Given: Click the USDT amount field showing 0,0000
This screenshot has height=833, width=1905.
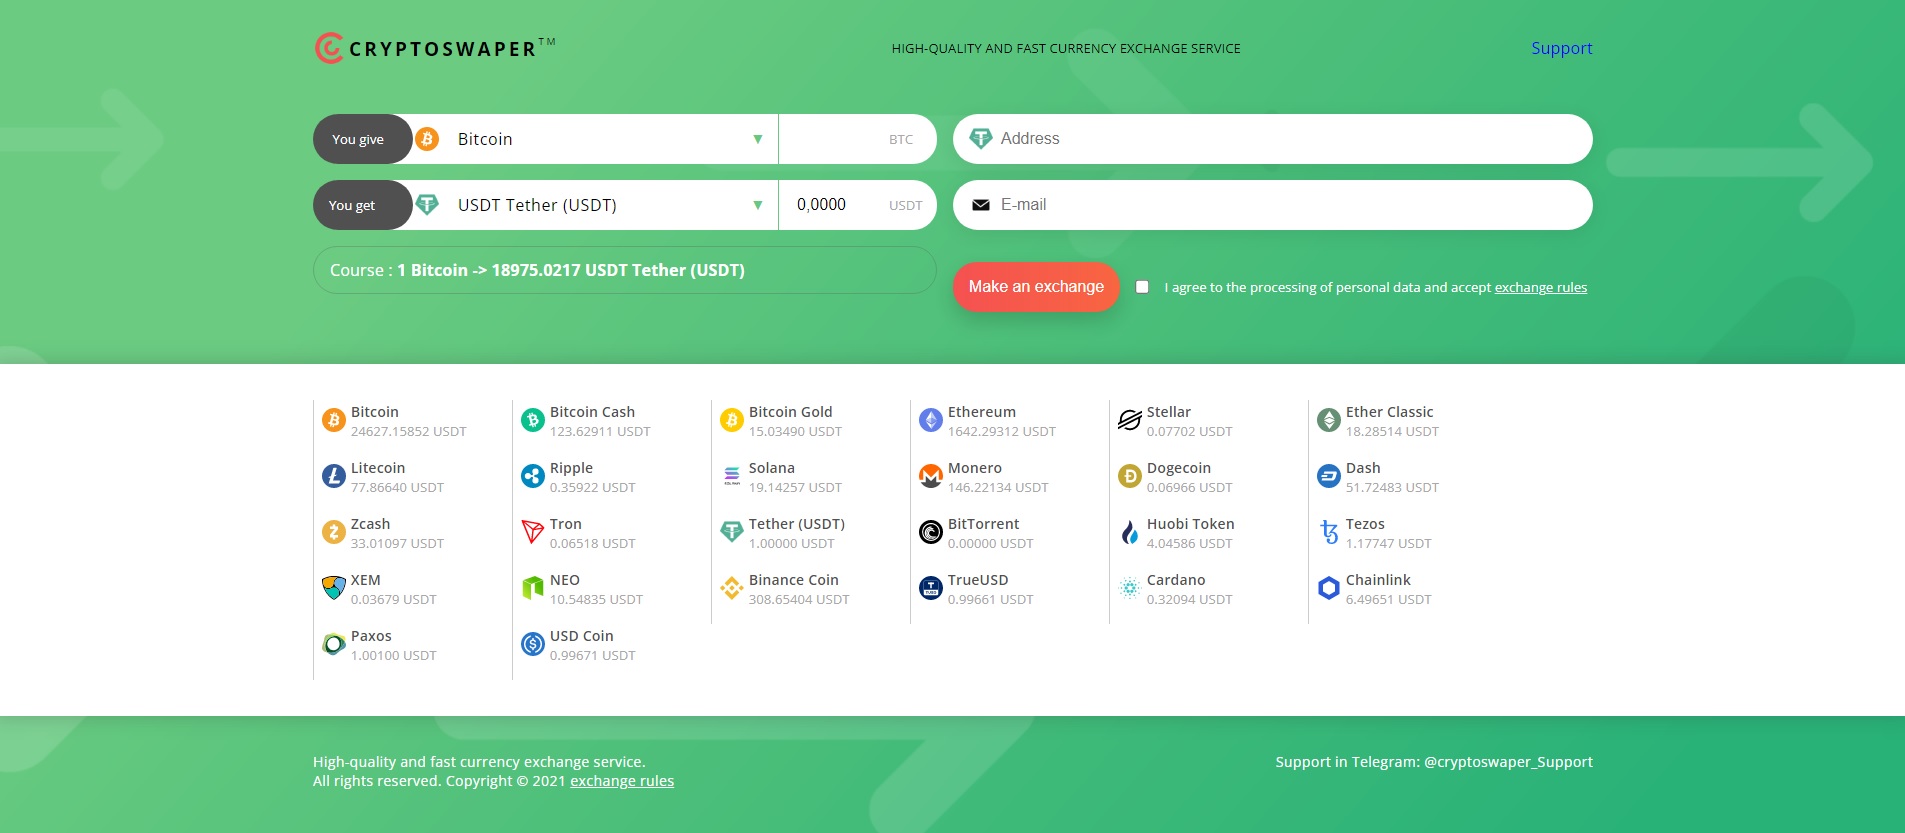Looking at the screenshot, I should (857, 205).
